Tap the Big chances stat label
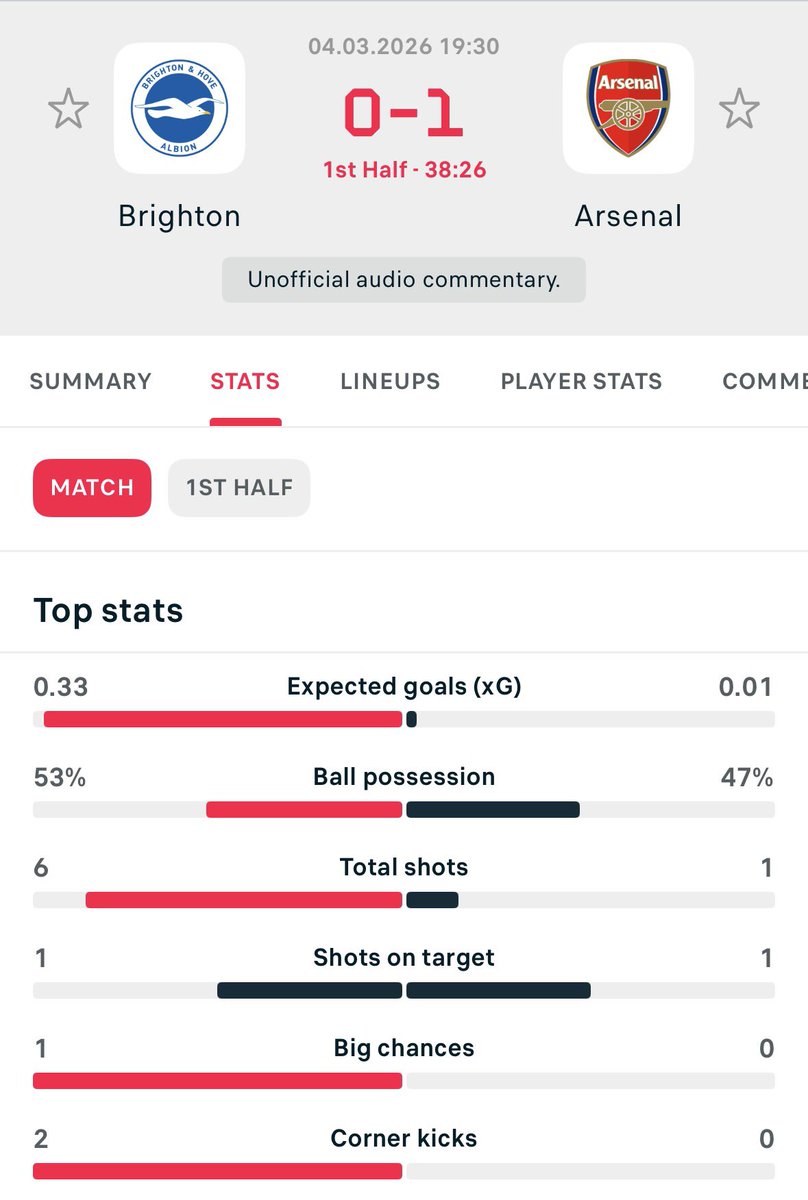The image size is (808, 1200). (404, 1048)
